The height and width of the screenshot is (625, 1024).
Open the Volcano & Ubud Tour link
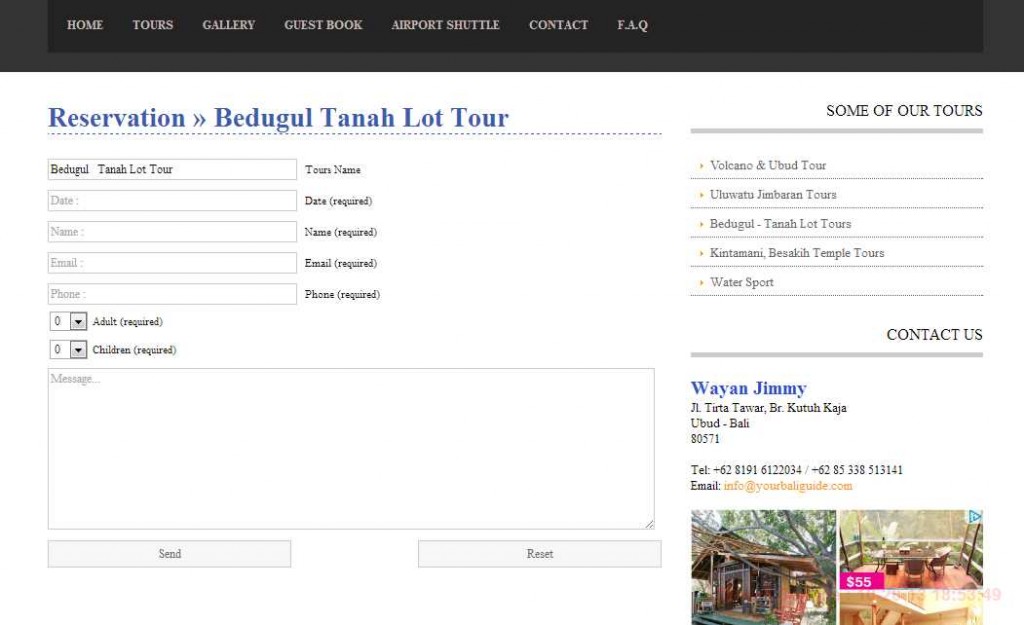tap(768, 165)
